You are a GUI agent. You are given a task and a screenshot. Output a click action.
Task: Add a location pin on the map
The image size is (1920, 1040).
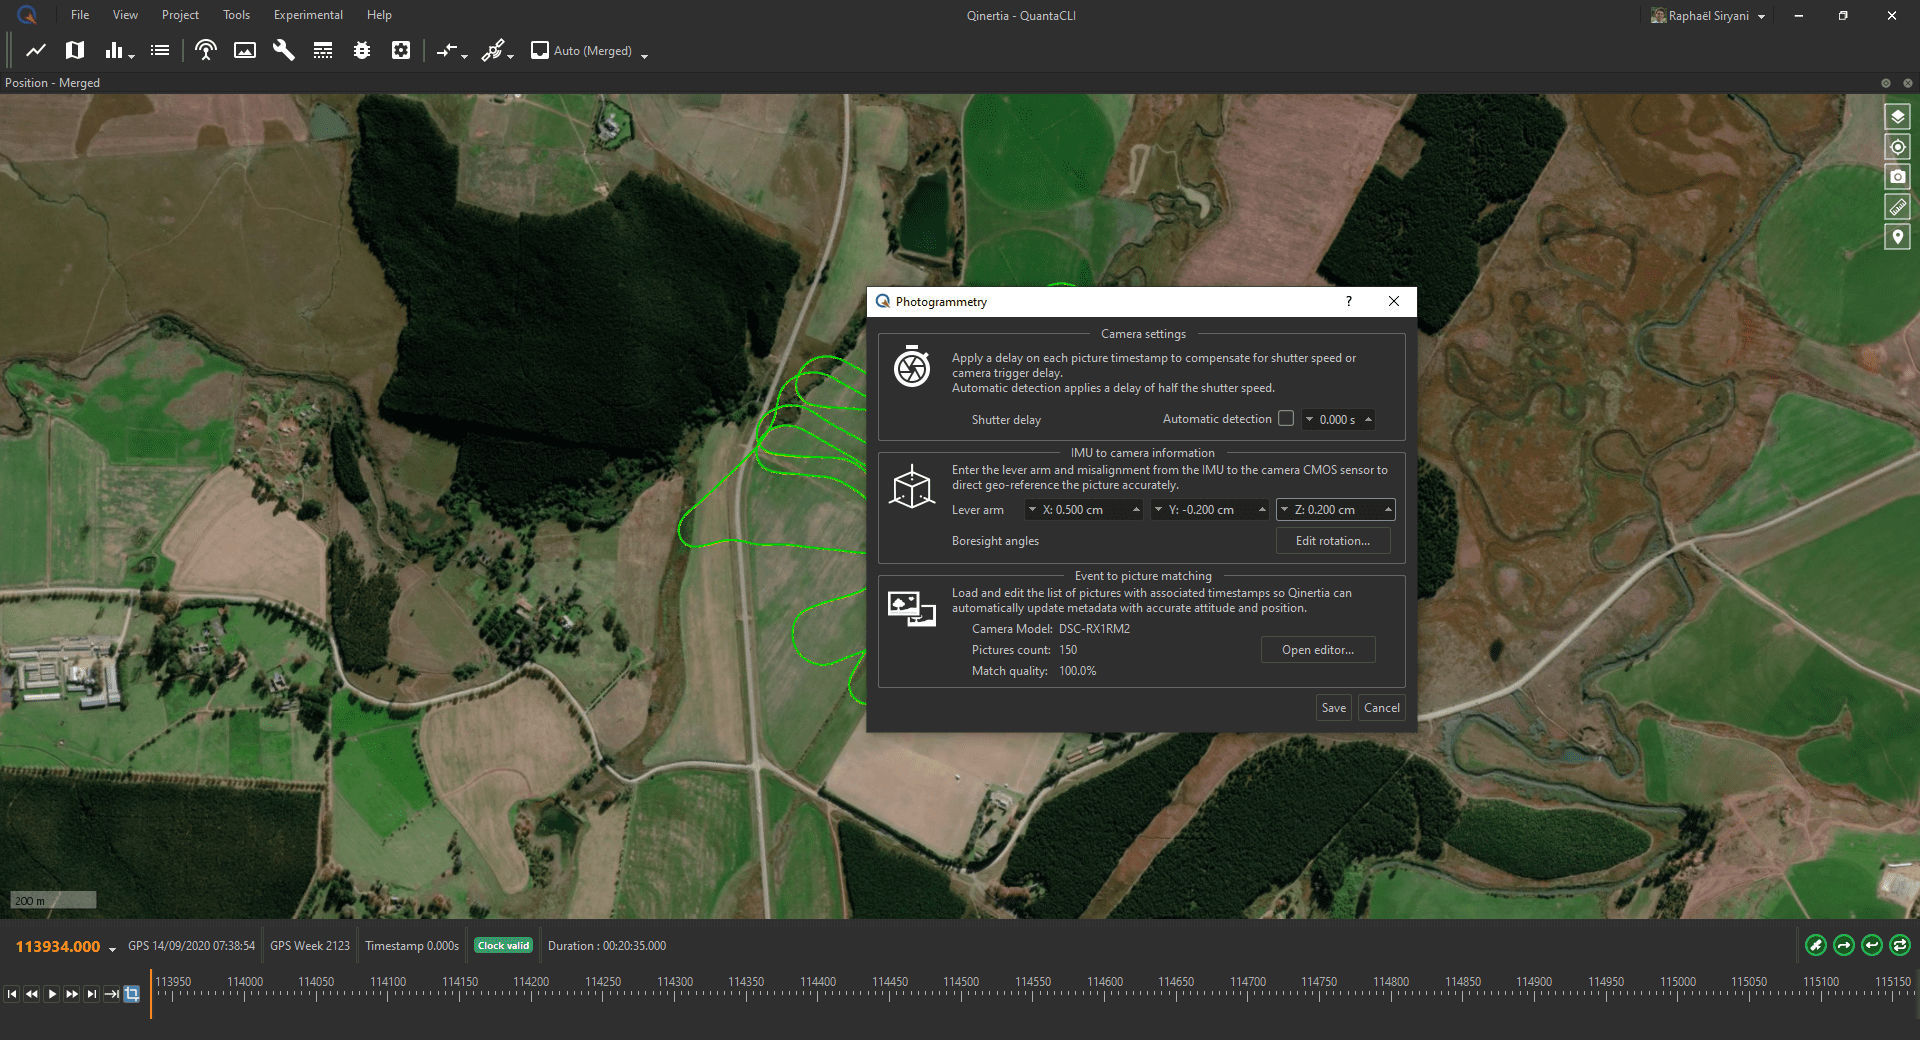point(1897,236)
